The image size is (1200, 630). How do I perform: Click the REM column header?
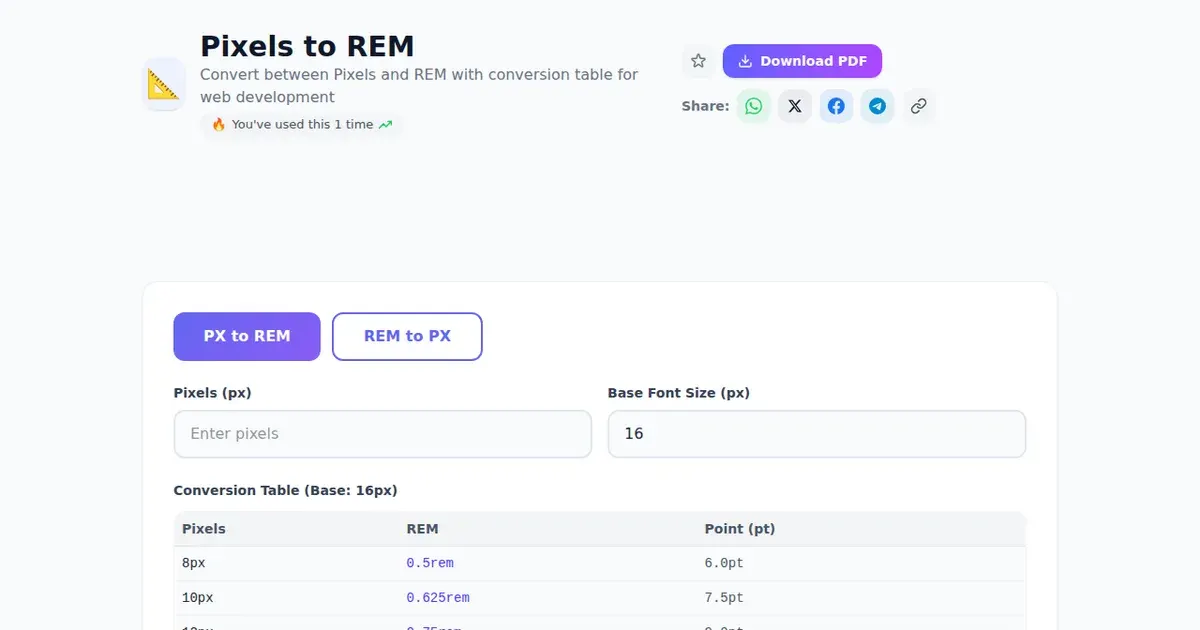(422, 529)
